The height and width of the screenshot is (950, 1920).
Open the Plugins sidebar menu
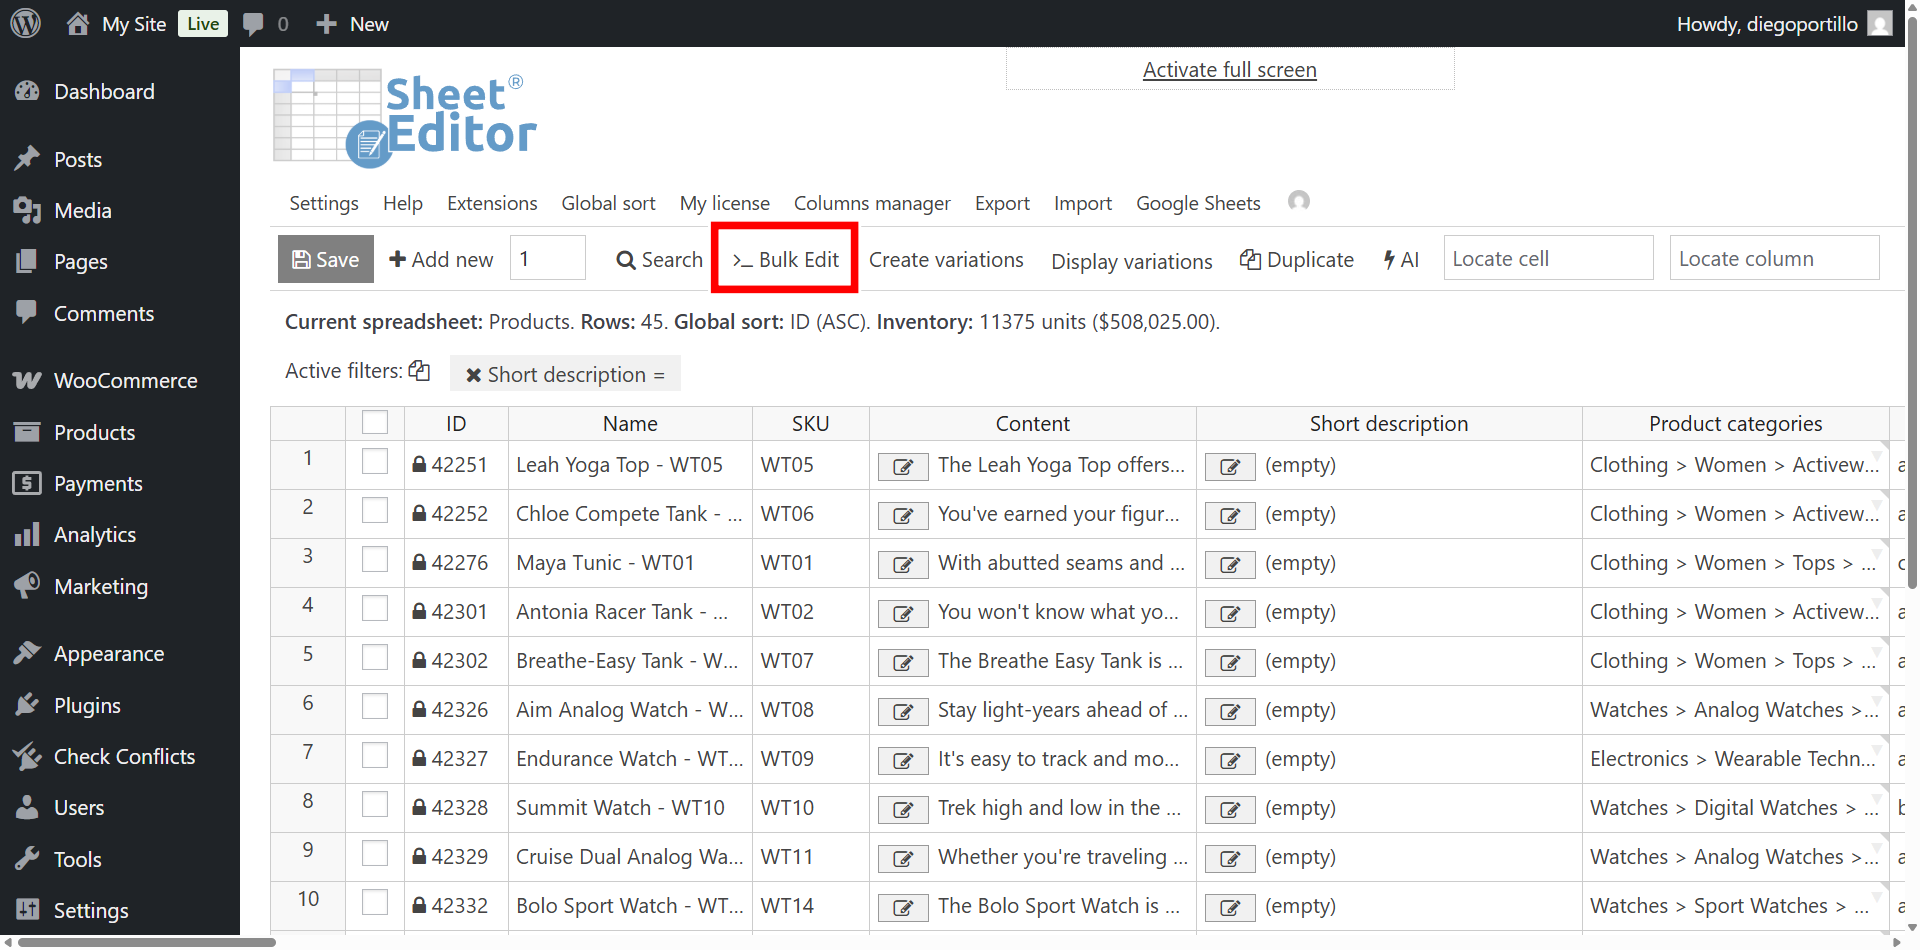click(x=87, y=705)
